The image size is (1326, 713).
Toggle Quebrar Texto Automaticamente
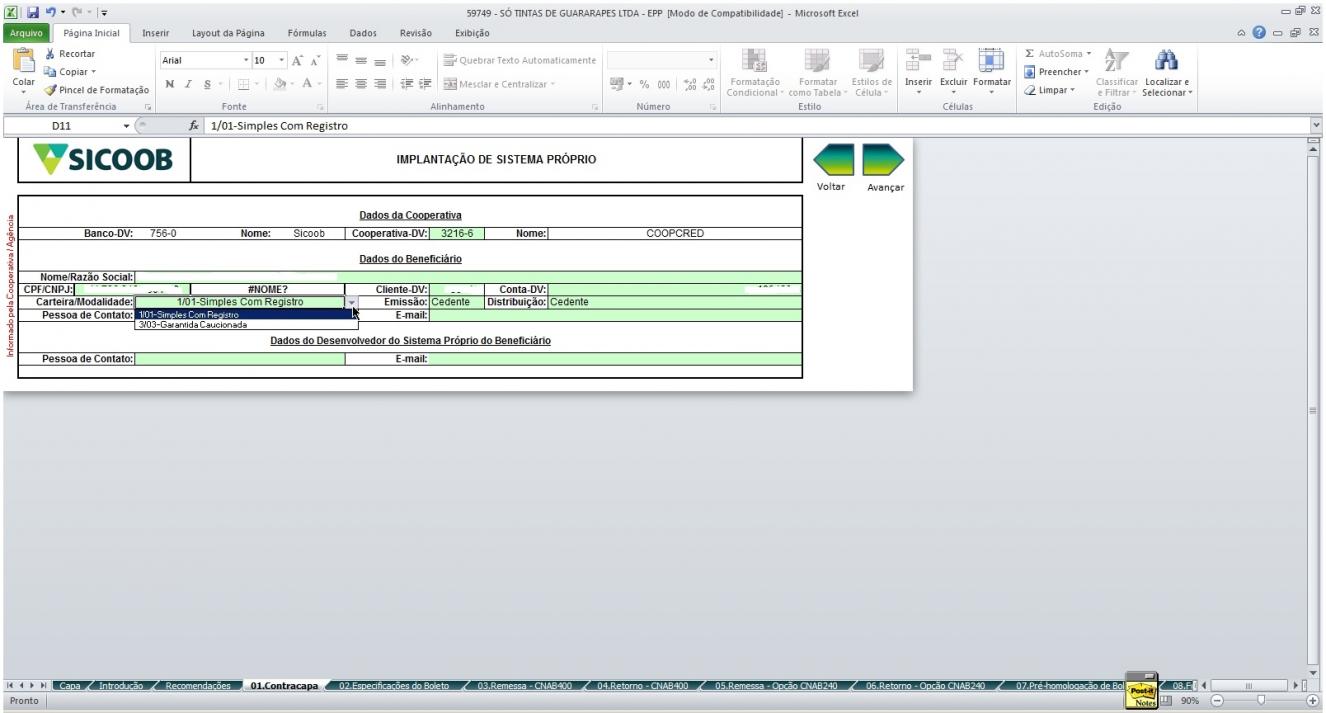click(x=520, y=60)
